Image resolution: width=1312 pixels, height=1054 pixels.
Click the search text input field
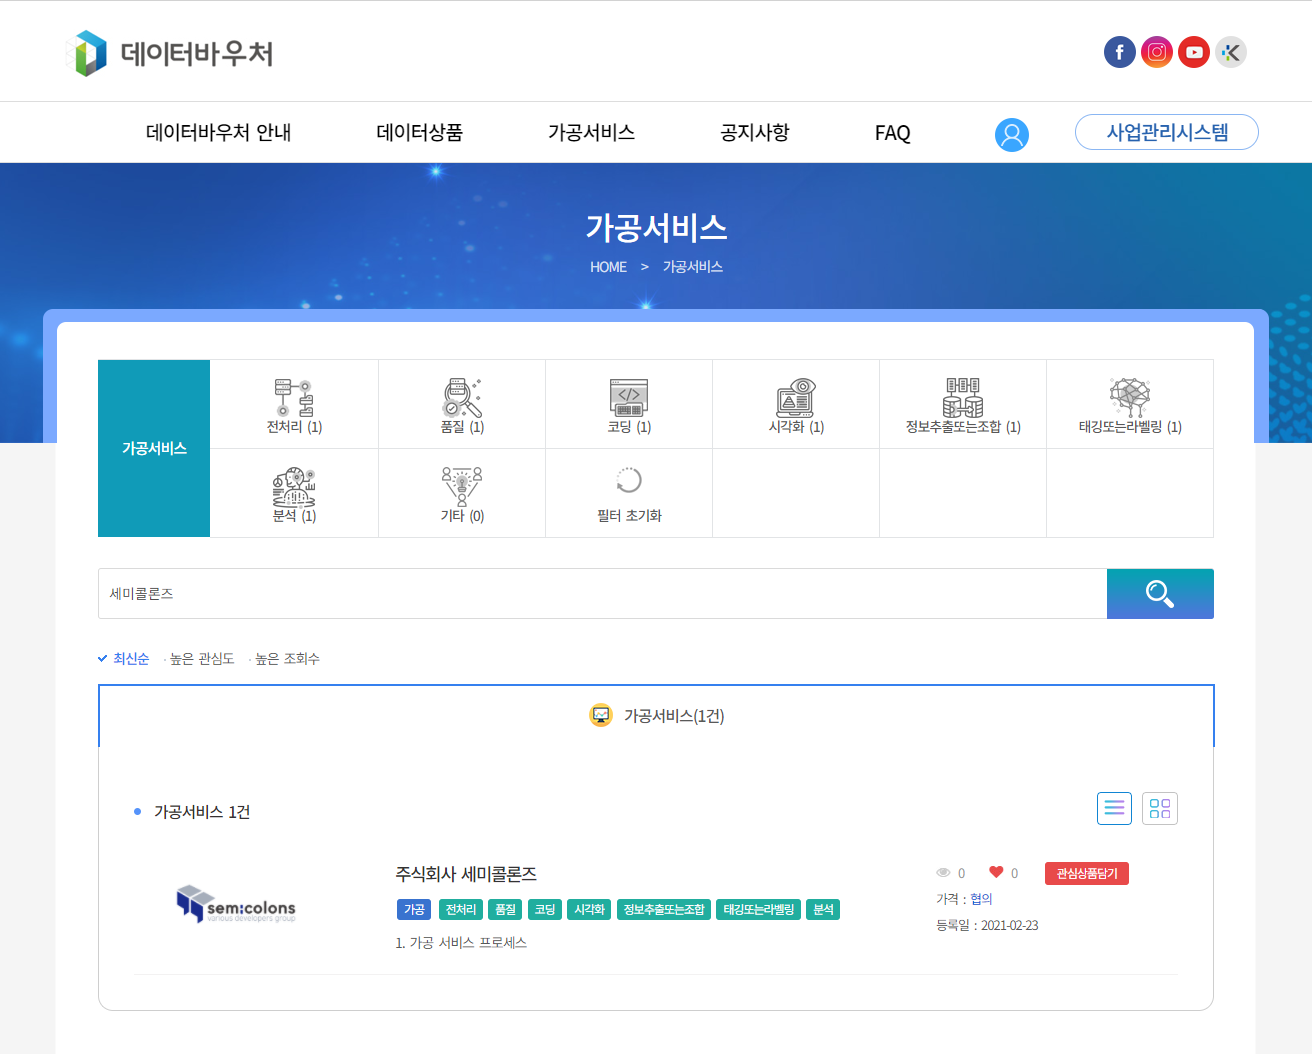(602, 594)
